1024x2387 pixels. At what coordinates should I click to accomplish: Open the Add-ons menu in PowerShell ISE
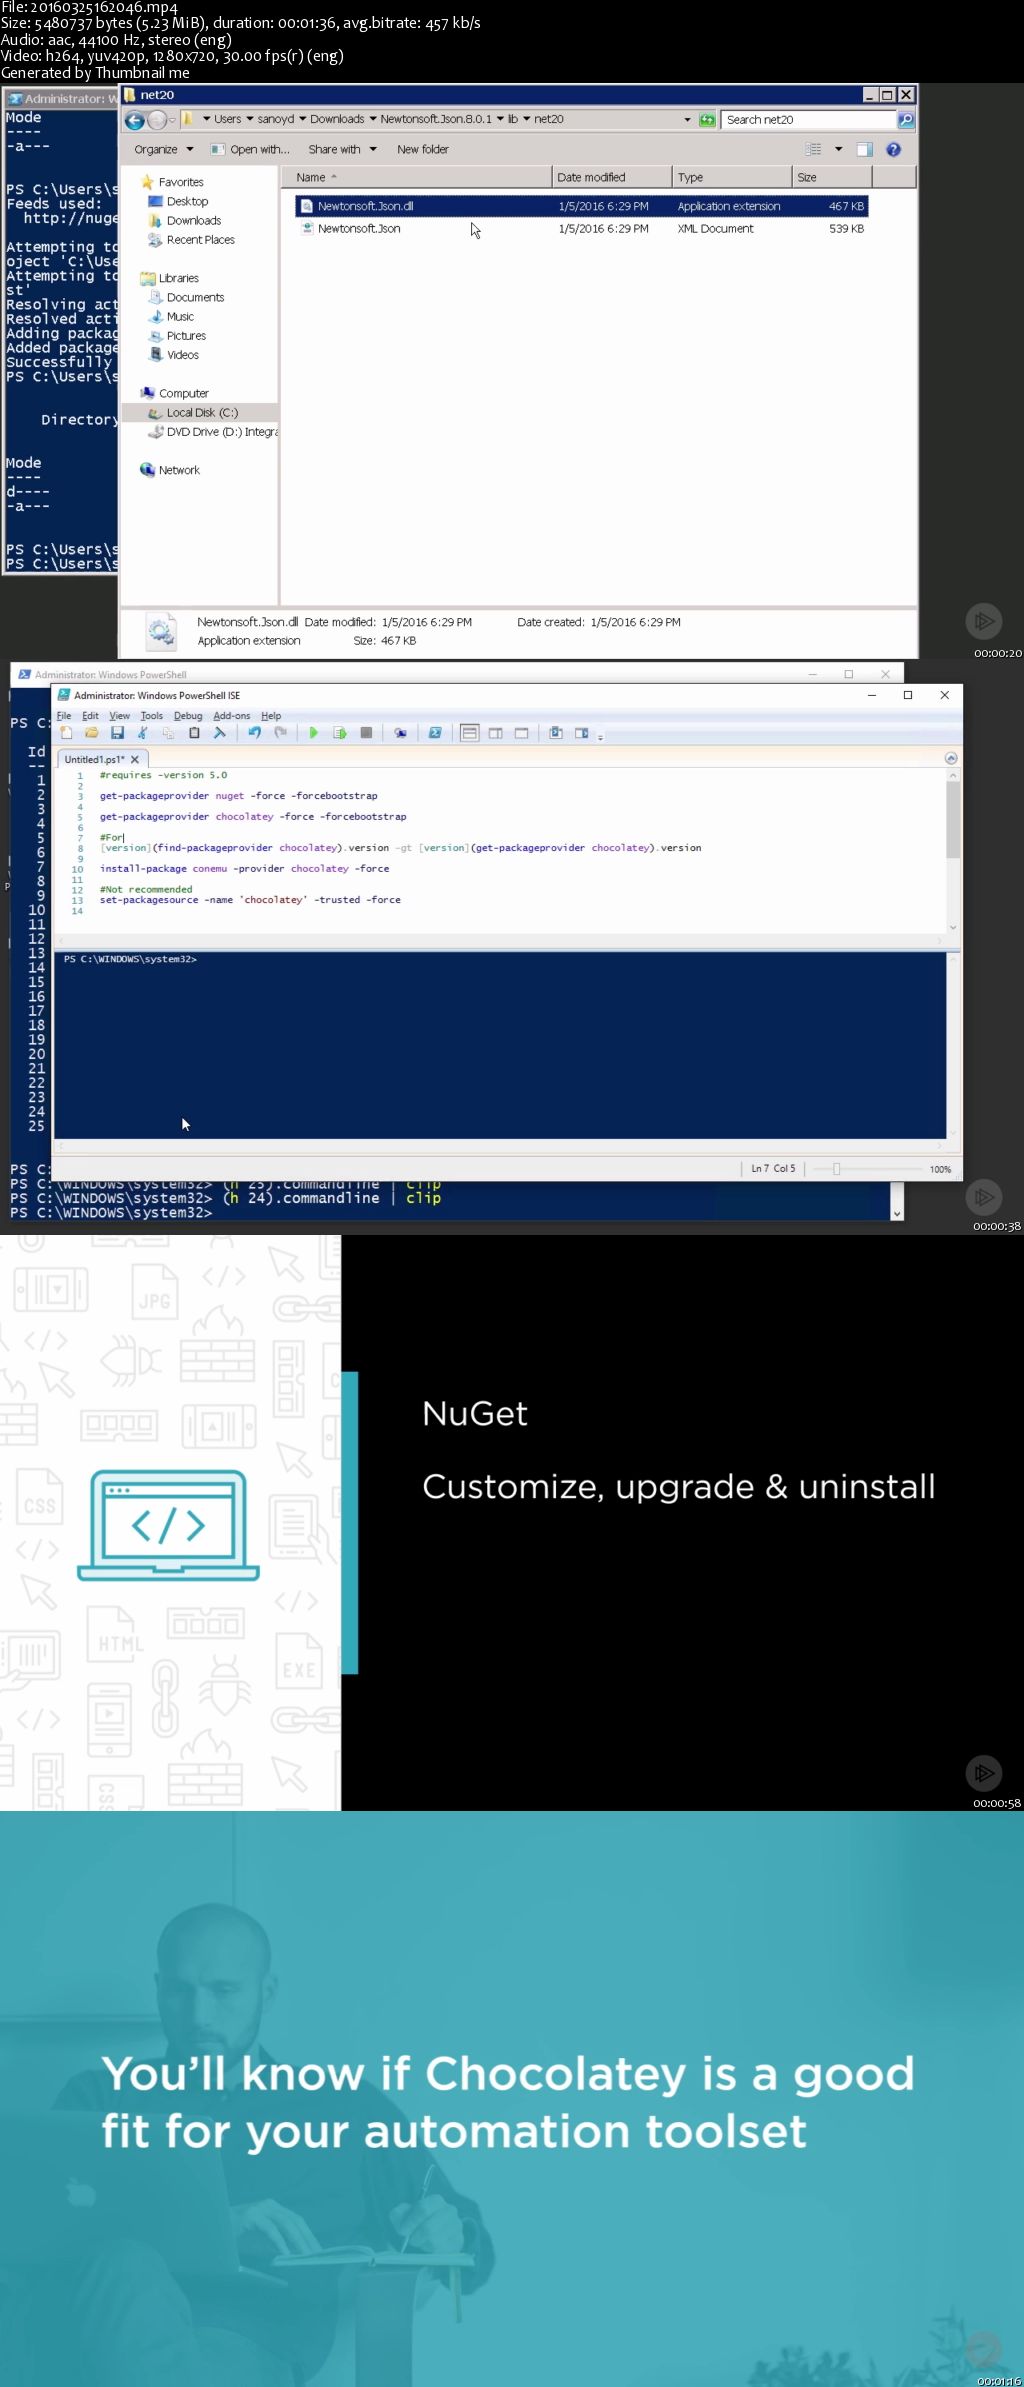(232, 716)
